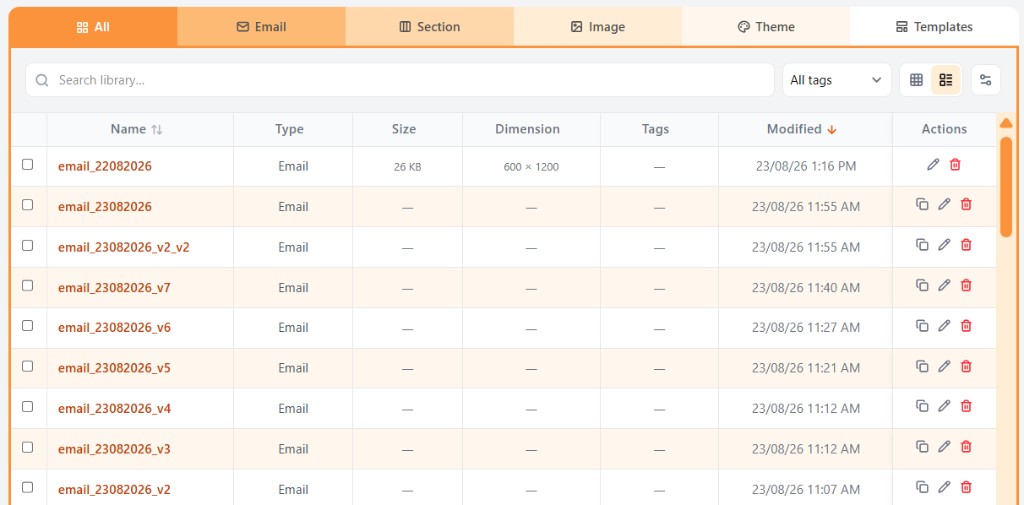Image resolution: width=1024 pixels, height=505 pixels.
Task: Click the 23/08/26 1:16 PM modified cell
Action: click(x=805, y=167)
